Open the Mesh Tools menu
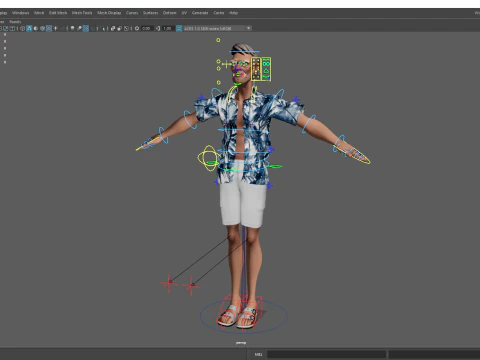The image size is (480, 360). pyautogui.click(x=82, y=13)
